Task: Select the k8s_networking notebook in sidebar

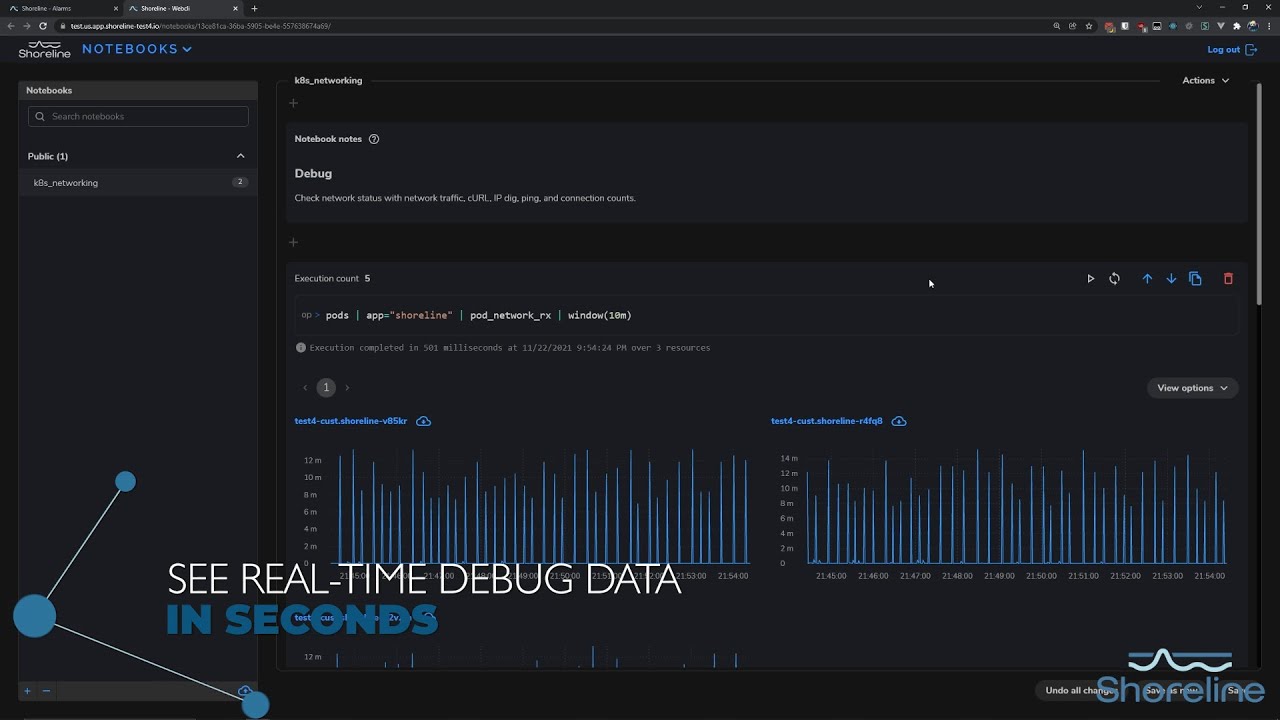Action: click(66, 183)
